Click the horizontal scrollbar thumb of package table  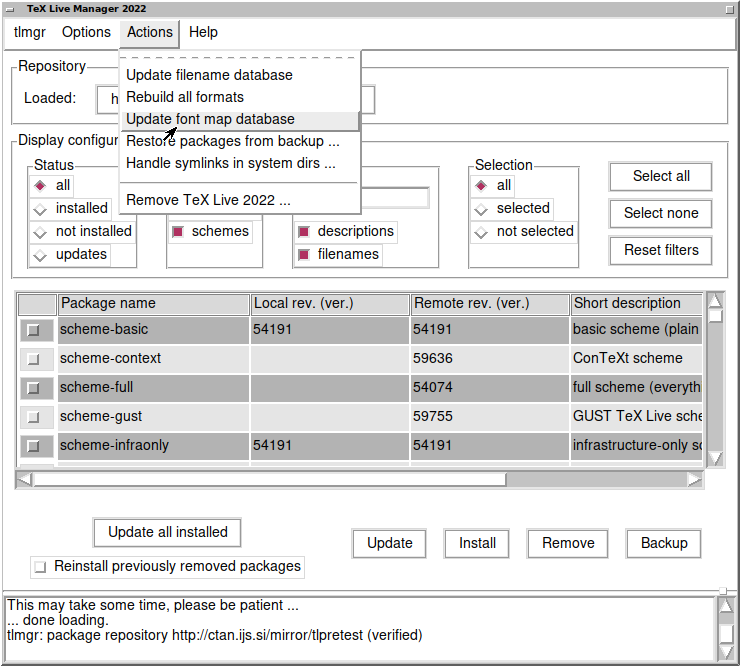(x=270, y=480)
